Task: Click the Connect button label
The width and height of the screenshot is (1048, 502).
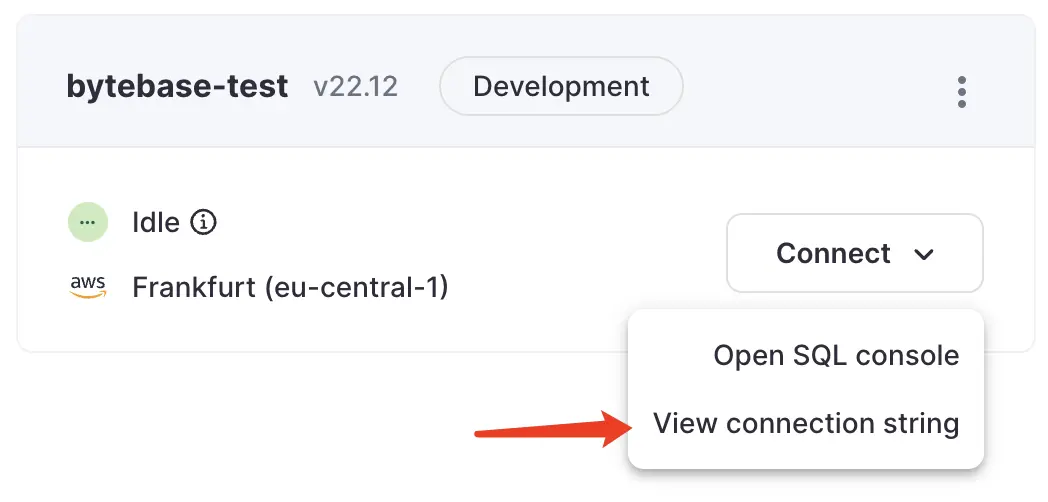Action: point(833,253)
